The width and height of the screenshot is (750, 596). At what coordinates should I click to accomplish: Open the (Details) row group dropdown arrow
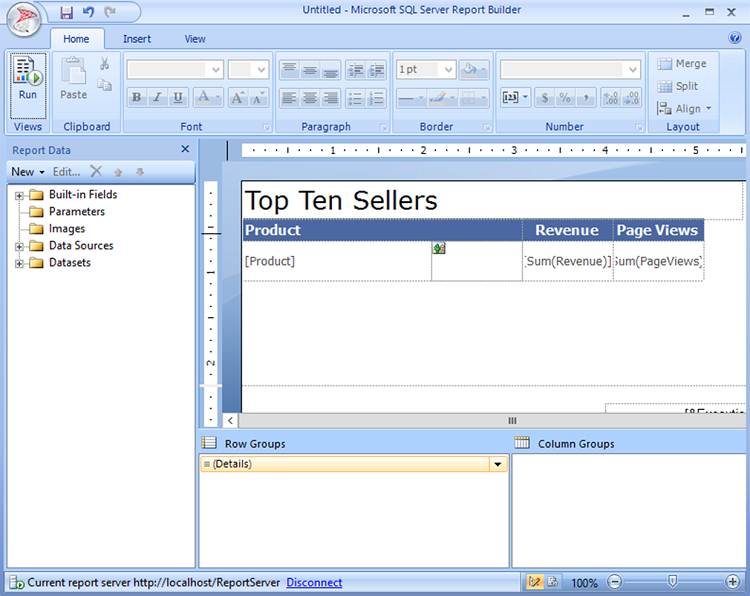[498, 464]
